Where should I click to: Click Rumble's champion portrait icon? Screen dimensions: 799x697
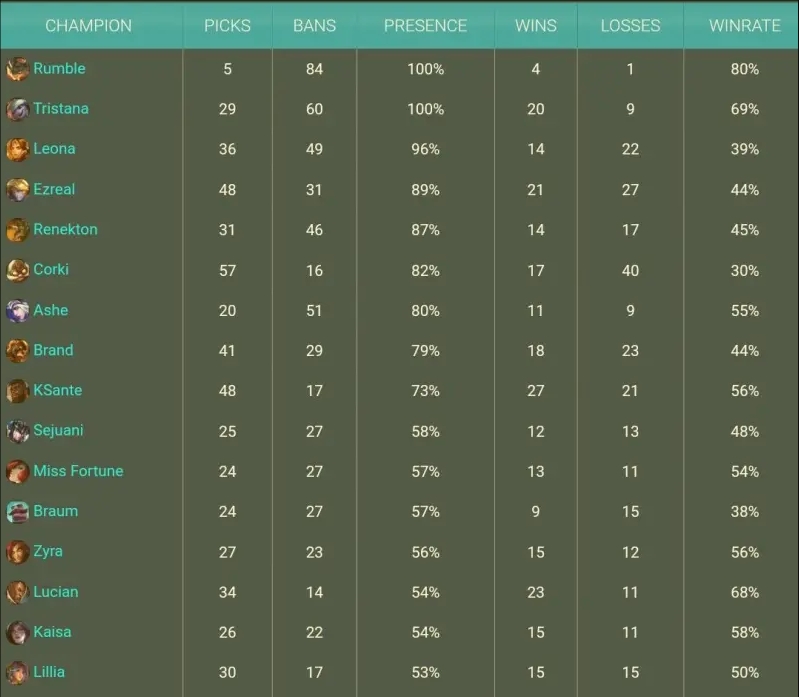click(17, 69)
